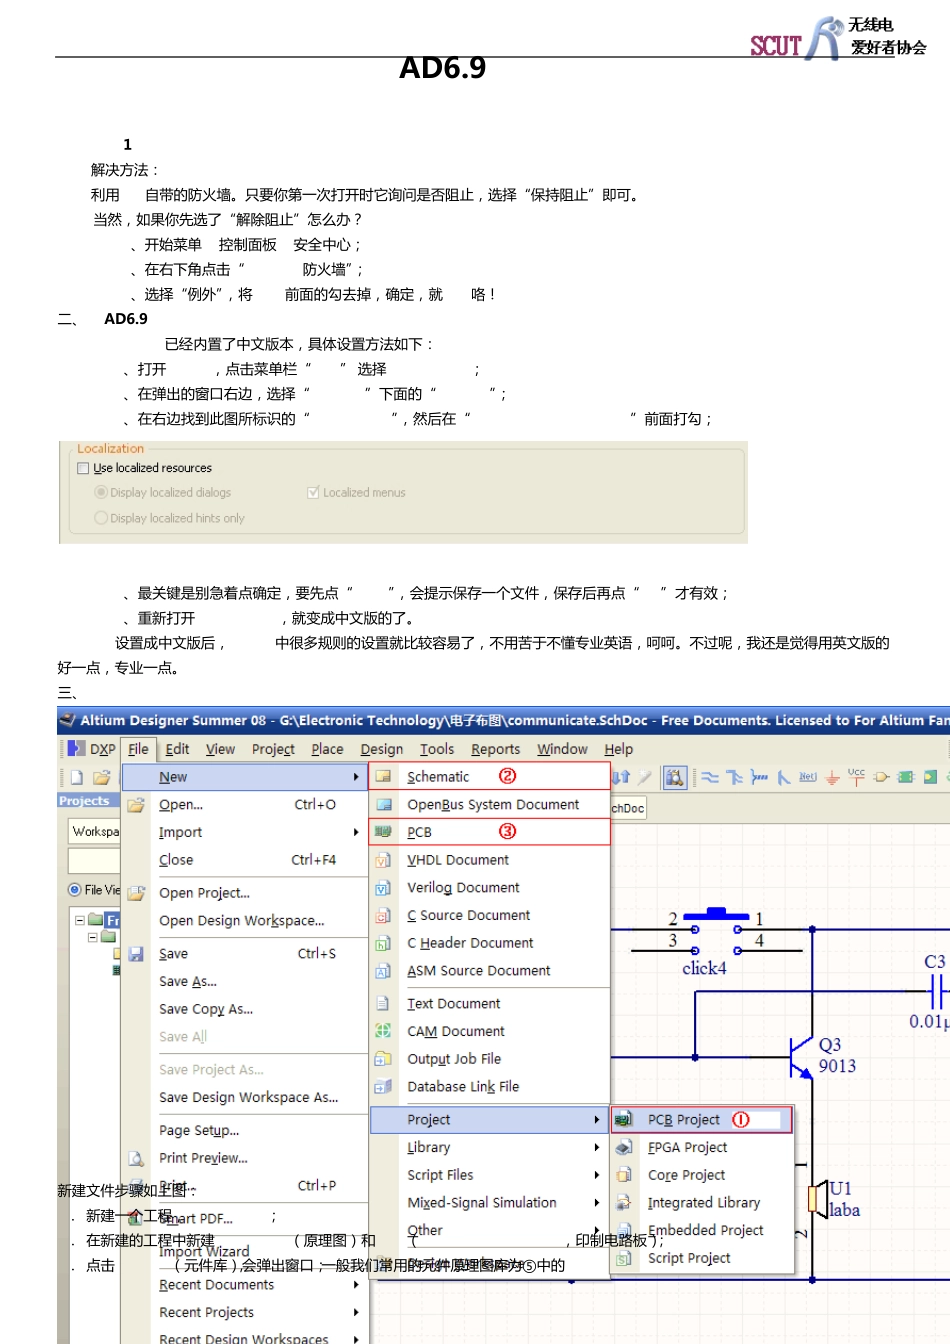Open the Design menu
The image size is (950, 1344).
click(x=382, y=749)
